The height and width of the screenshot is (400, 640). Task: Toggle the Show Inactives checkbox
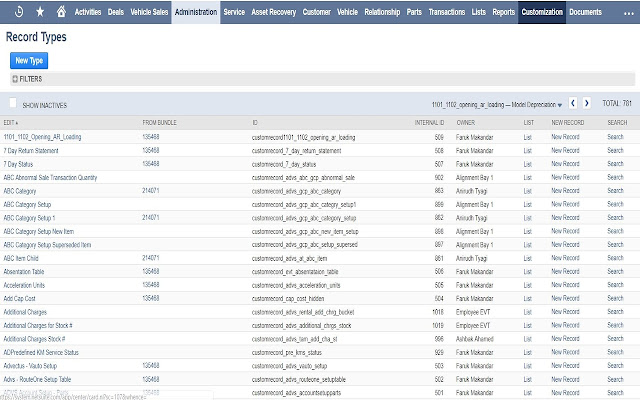click(x=13, y=102)
